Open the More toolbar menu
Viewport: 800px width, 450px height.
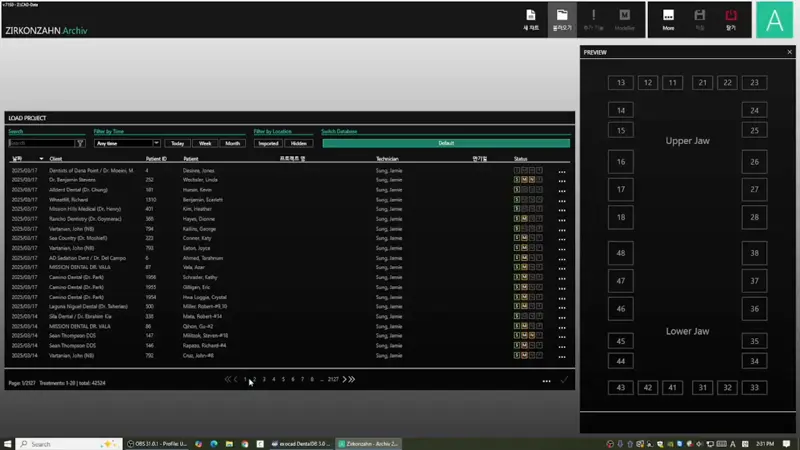pyautogui.click(x=668, y=19)
